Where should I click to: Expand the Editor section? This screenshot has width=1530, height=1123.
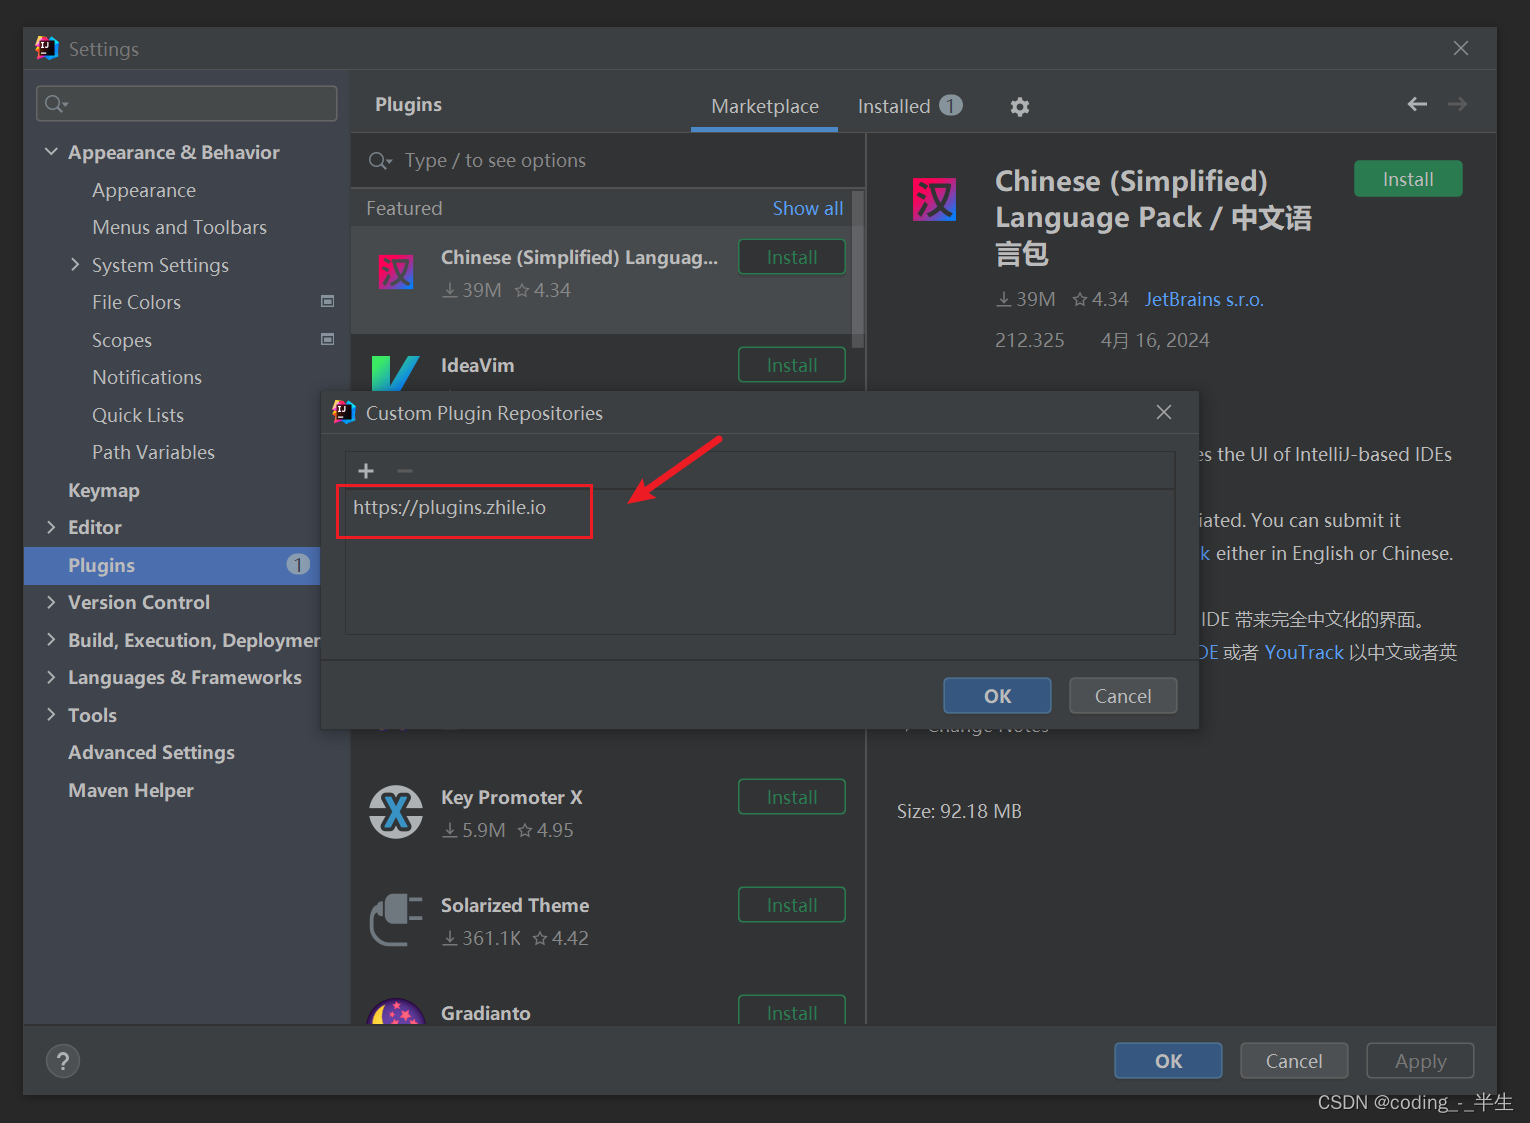51,527
